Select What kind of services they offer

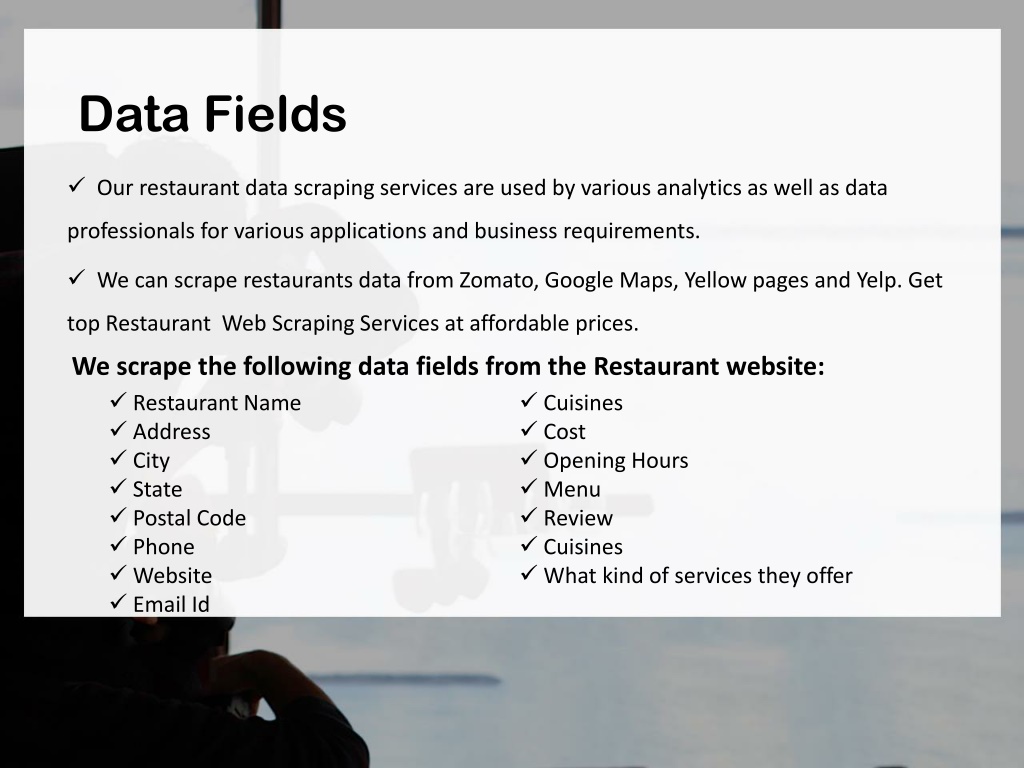point(698,575)
